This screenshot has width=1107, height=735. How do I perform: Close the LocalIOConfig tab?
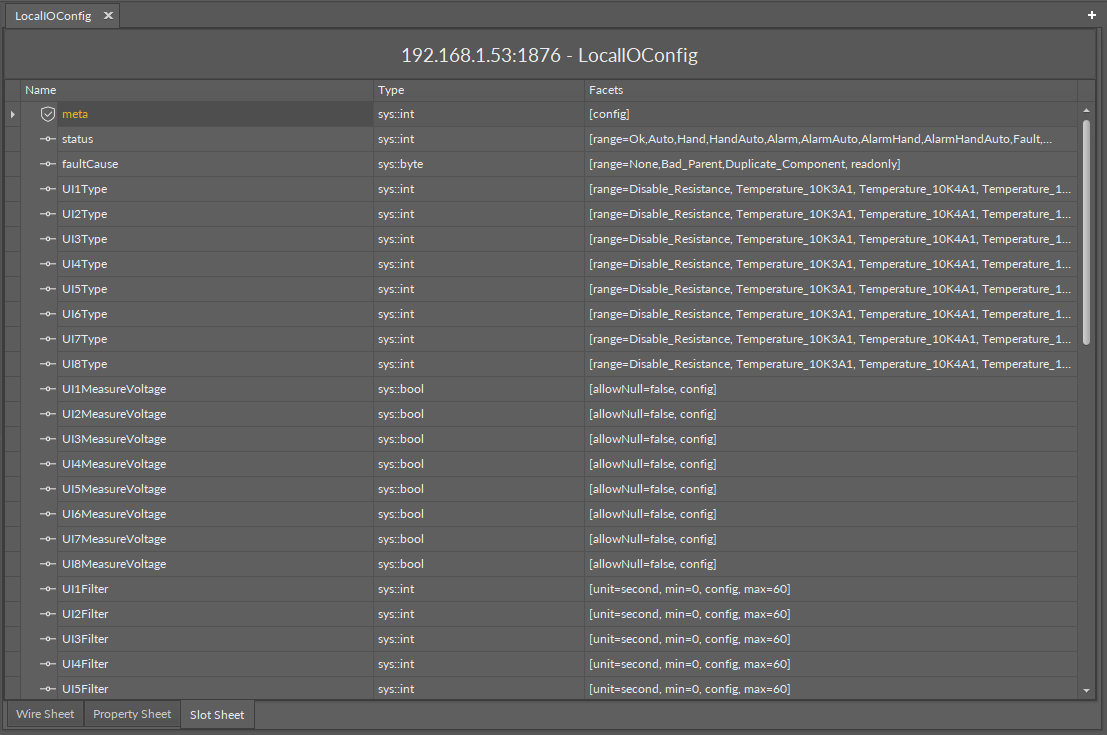coord(108,15)
